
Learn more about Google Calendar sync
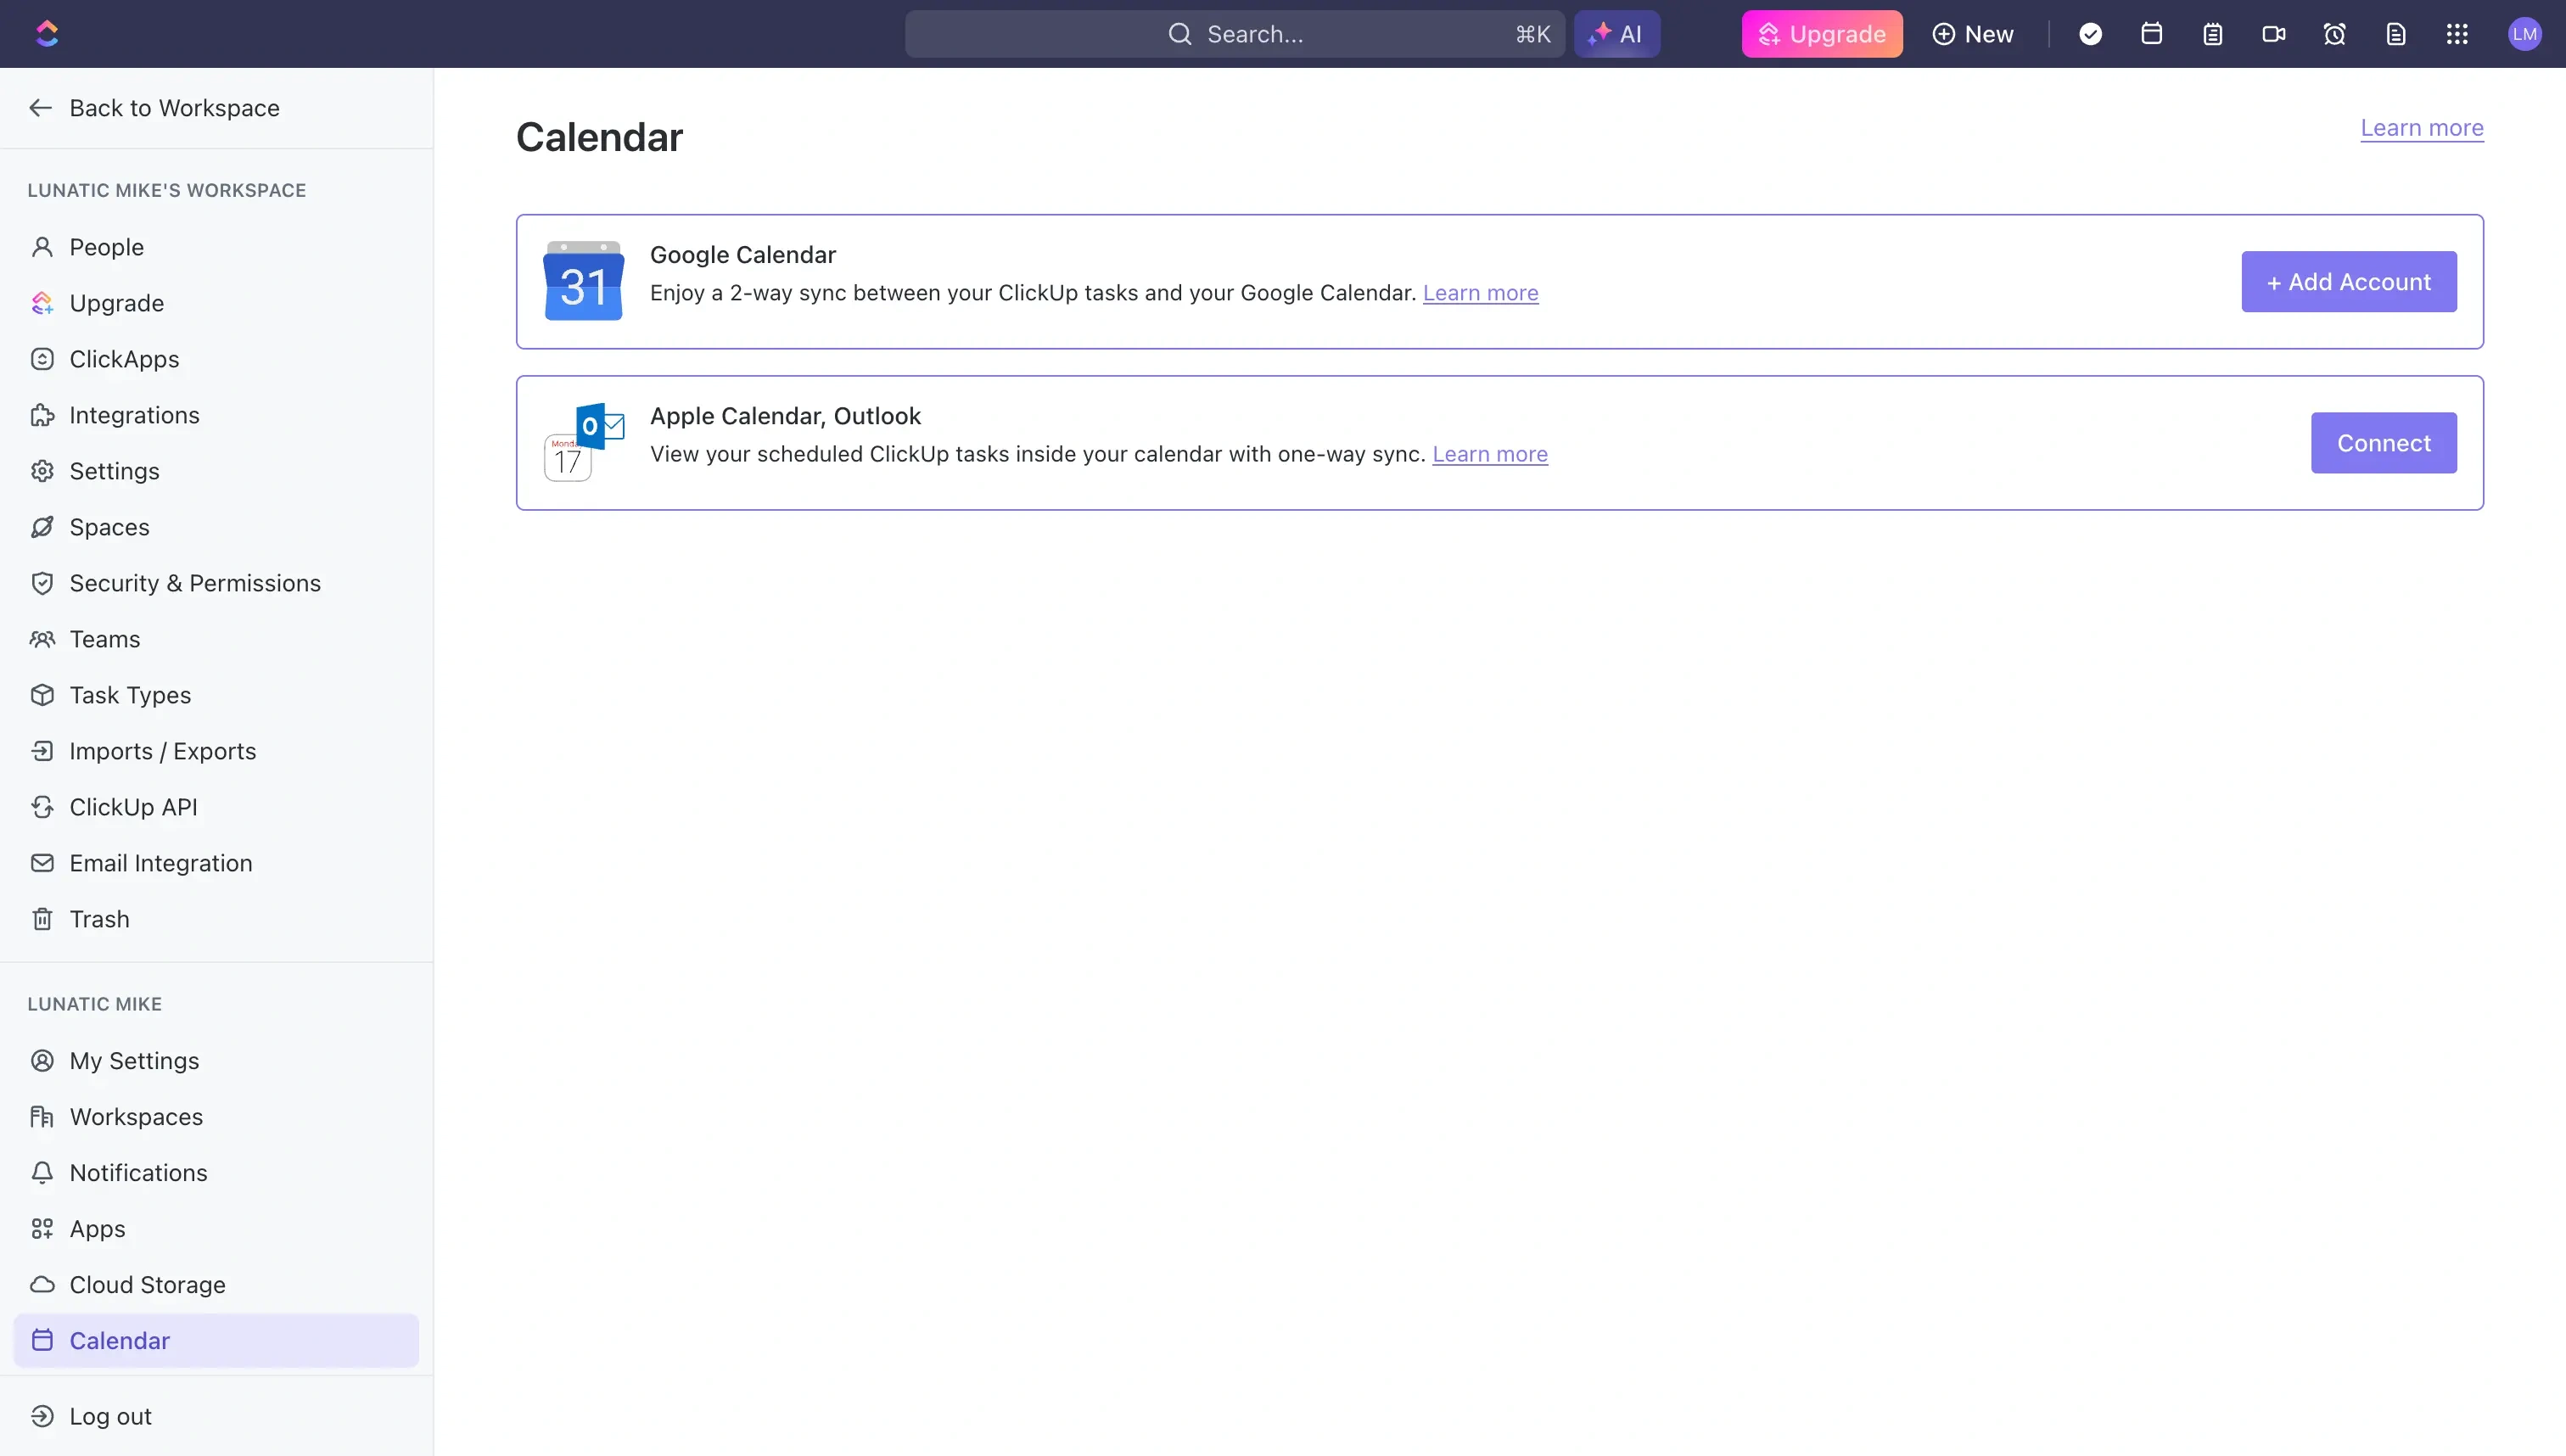1481,293
